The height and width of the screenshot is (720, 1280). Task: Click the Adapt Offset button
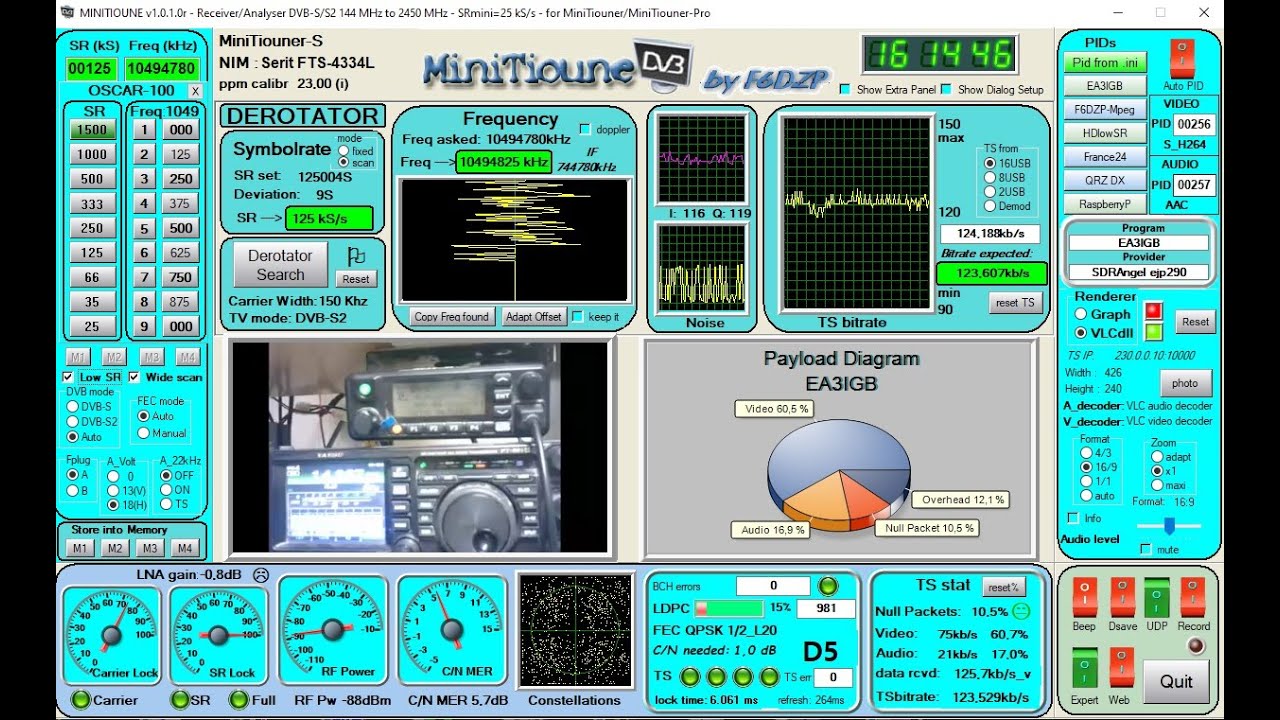click(533, 316)
